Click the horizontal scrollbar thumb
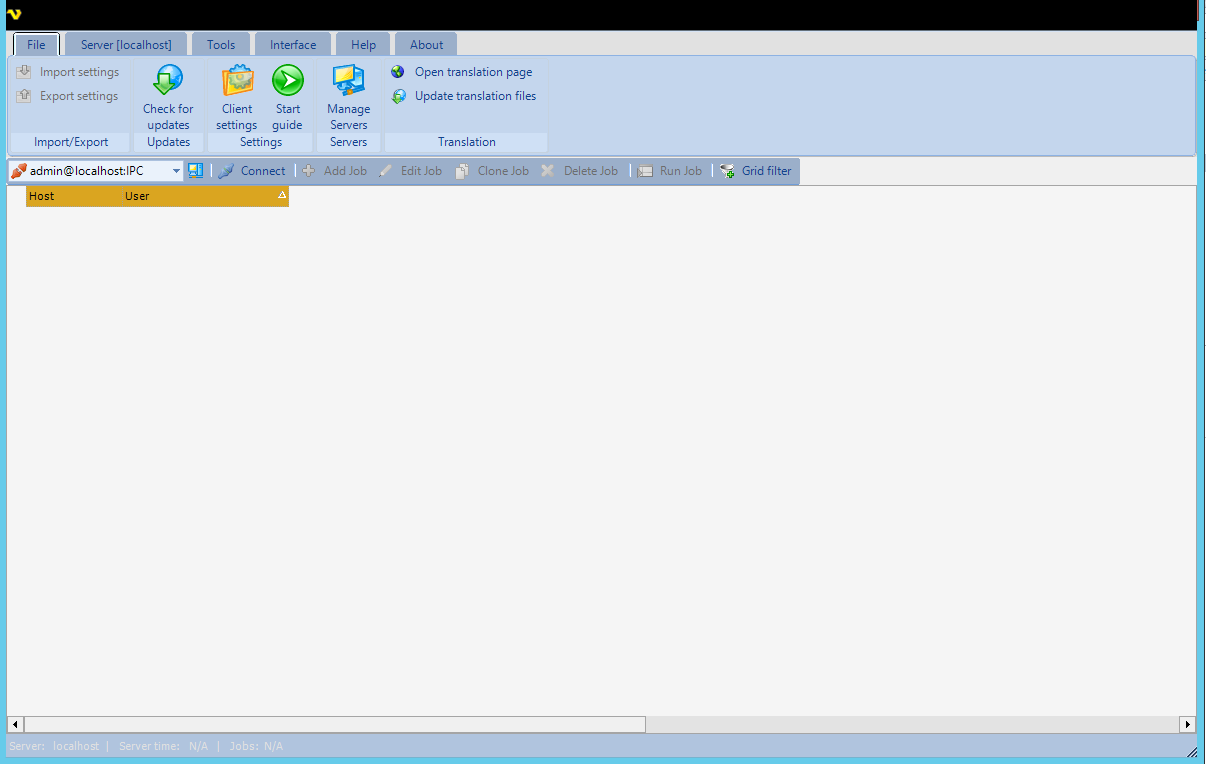The image size is (1206, 764). (334, 724)
